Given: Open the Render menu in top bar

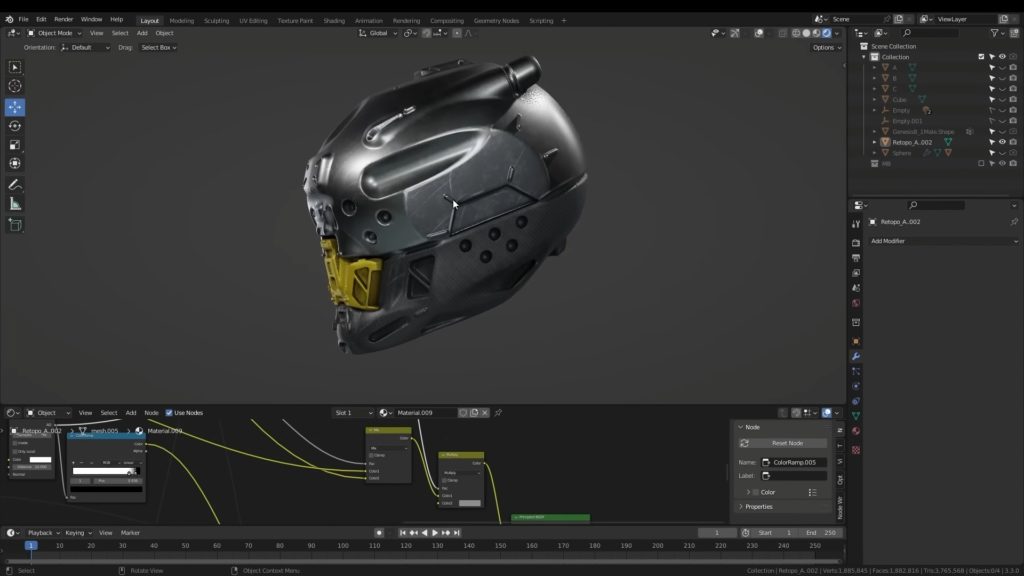Looking at the screenshot, I should [63, 19].
